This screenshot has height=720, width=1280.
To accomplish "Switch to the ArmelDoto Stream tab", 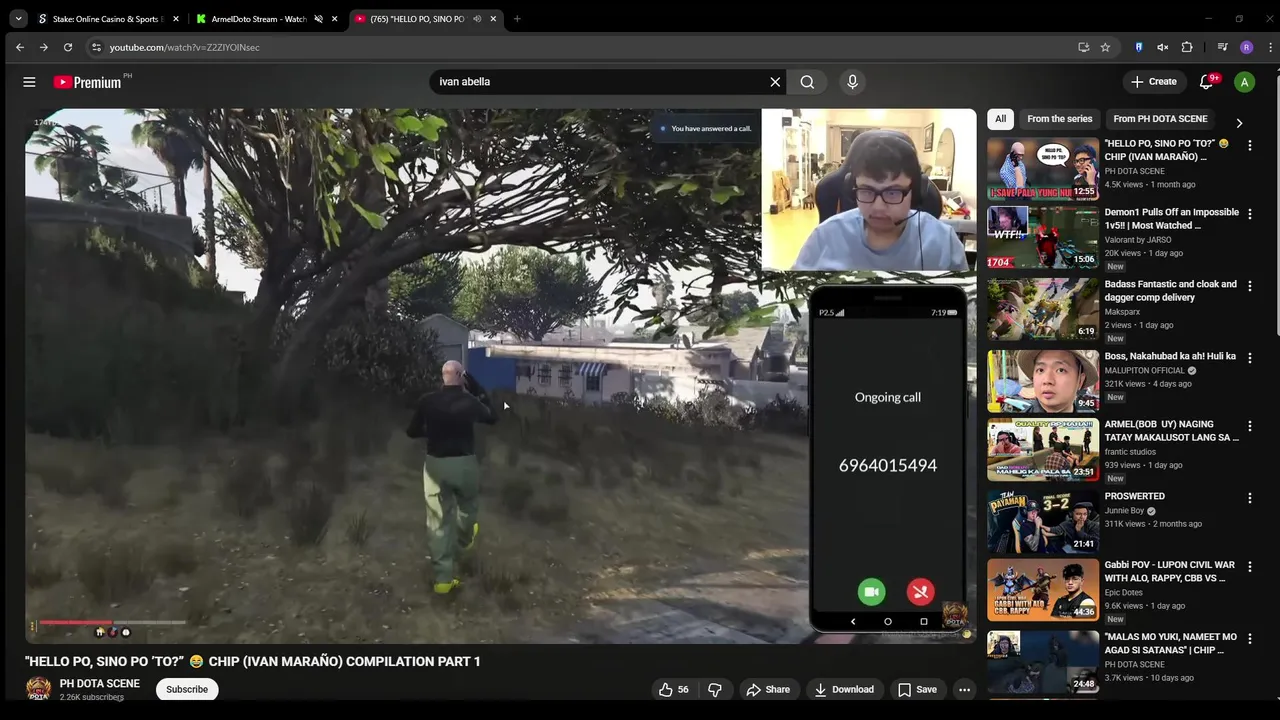I will [x=266, y=19].
